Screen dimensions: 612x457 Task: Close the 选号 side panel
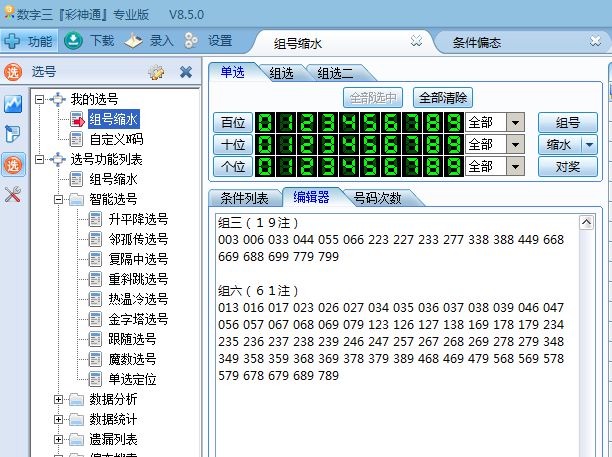[185, 72]
